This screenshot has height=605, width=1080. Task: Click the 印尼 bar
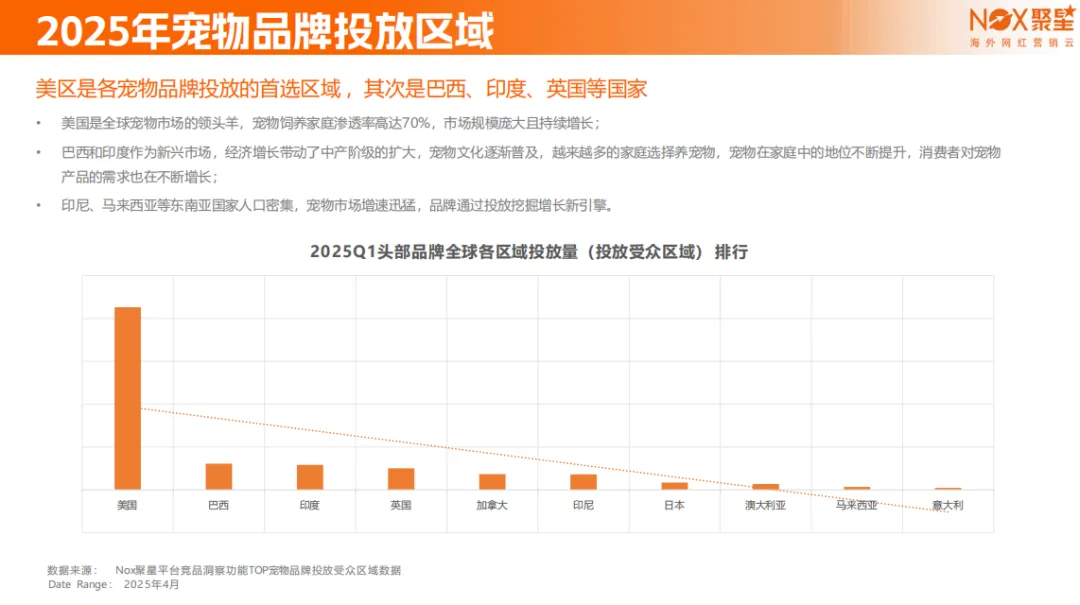point(583,482)
